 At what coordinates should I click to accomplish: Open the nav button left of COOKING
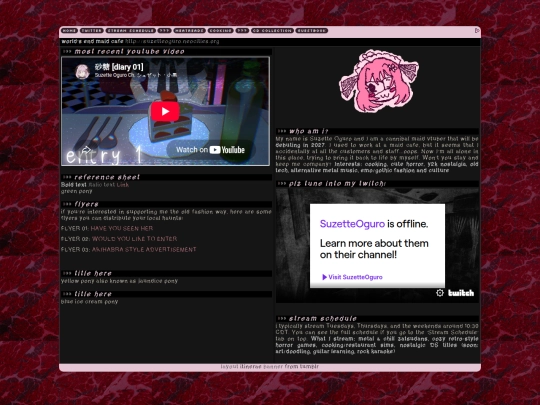point(189,31)
